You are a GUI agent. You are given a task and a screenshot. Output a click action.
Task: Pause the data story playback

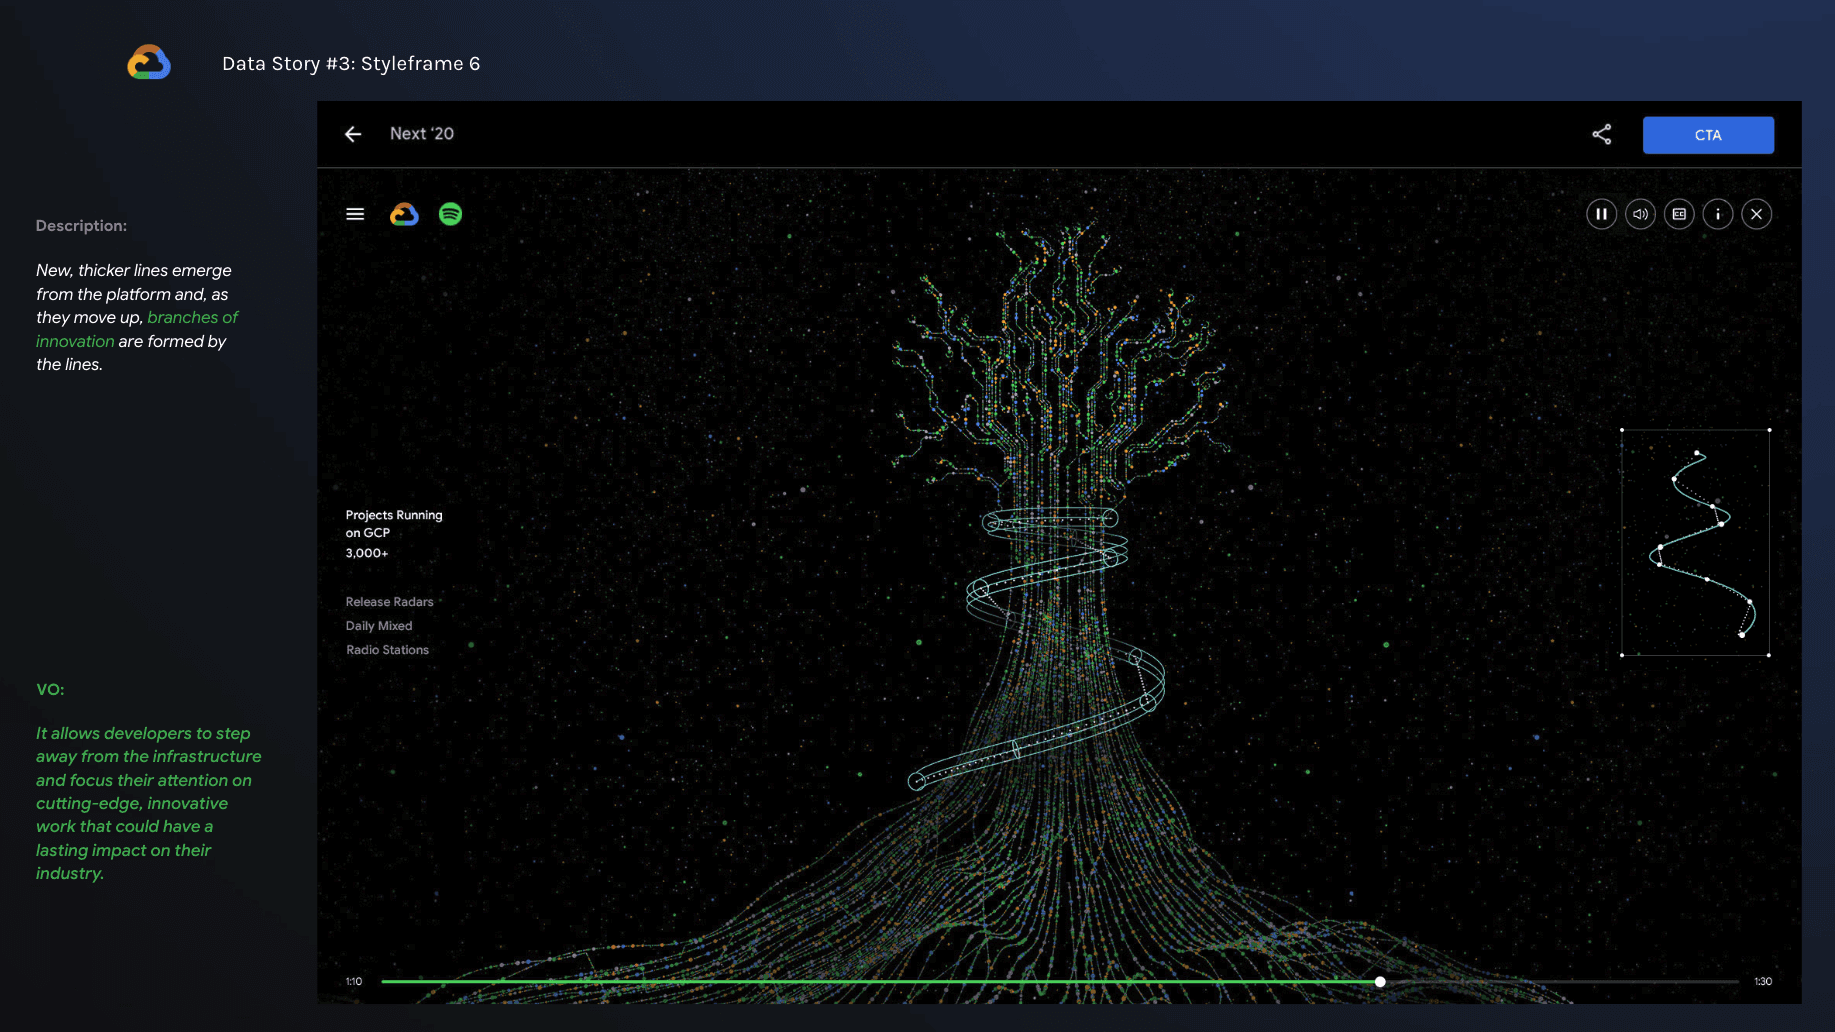1601,214
